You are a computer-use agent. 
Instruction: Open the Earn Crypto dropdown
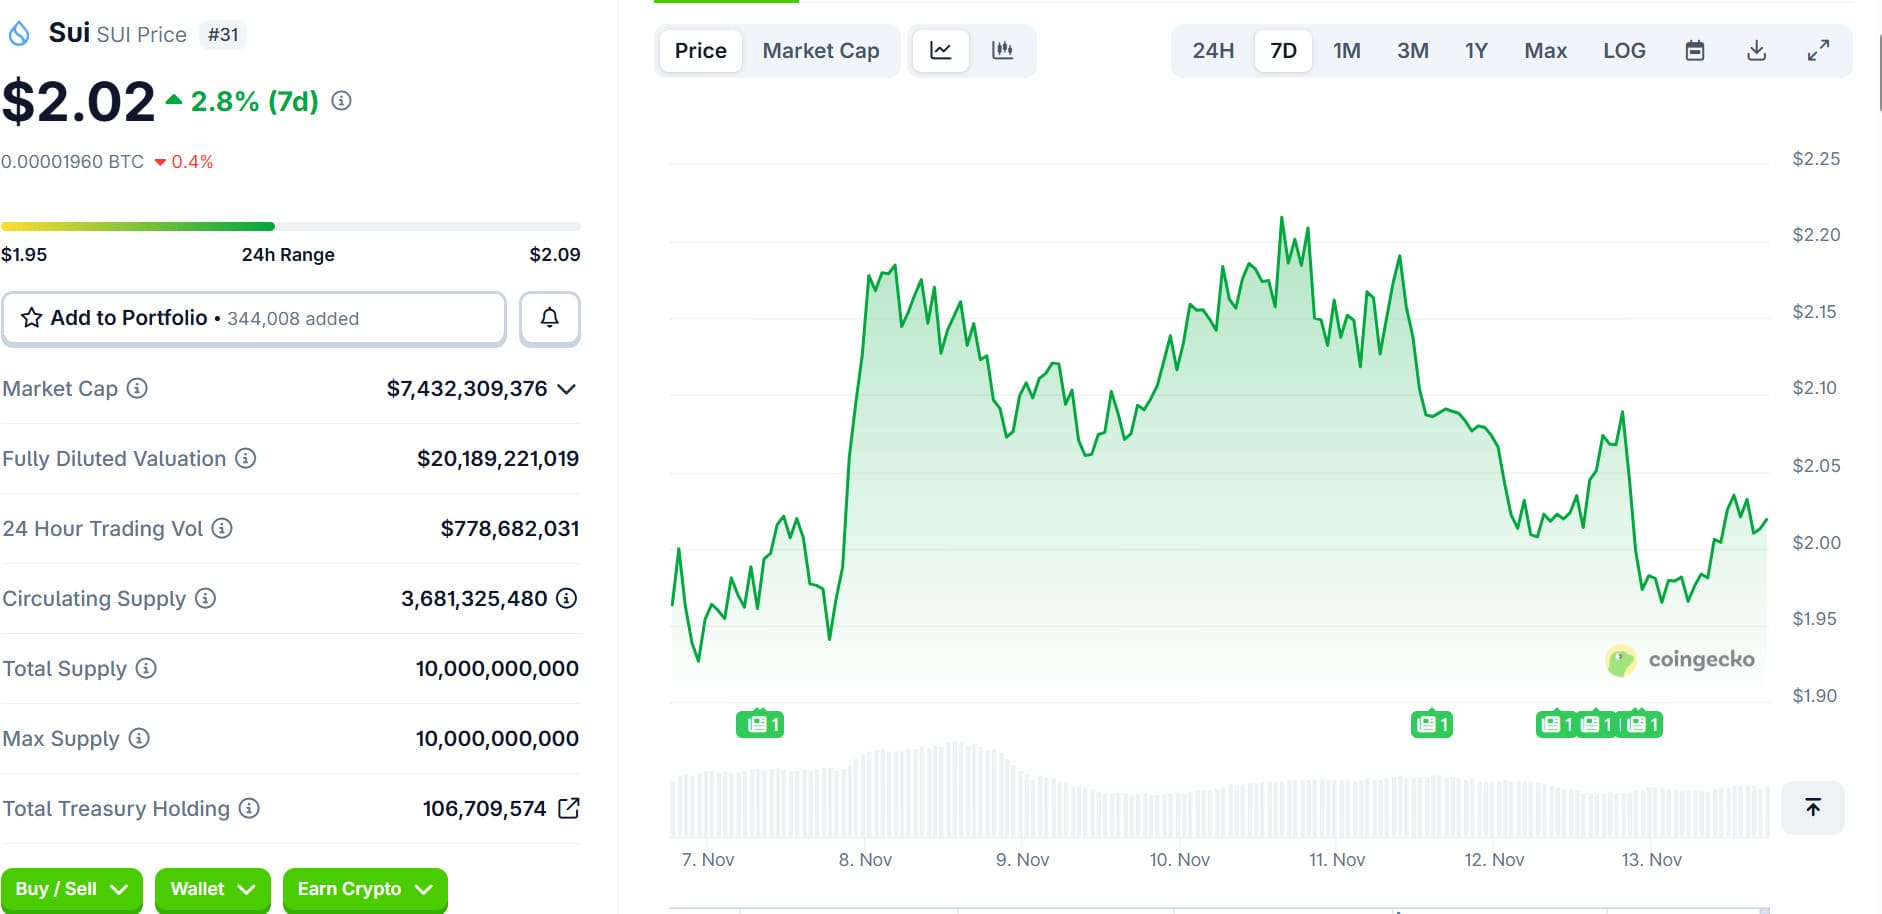(364, 889)
